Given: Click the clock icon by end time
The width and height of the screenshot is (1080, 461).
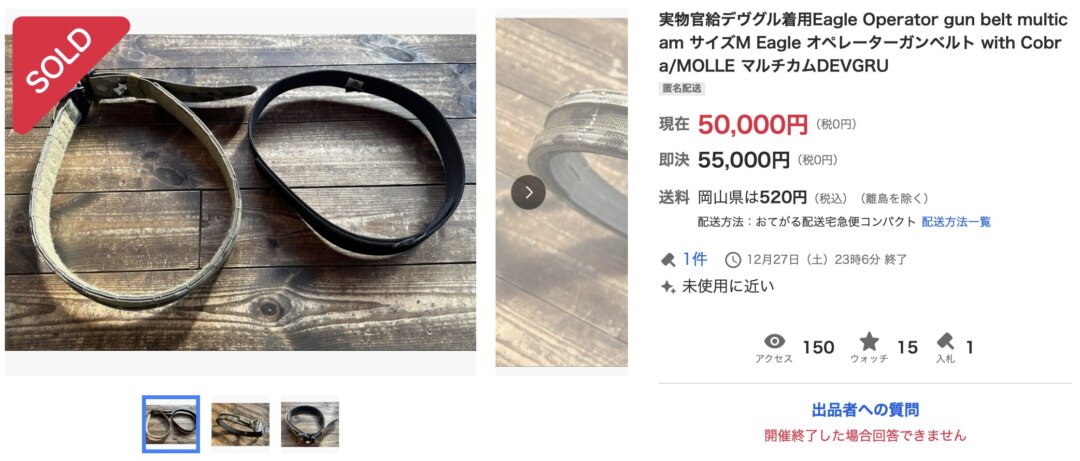Looking at the screenshot, I should tap(734, 260).
